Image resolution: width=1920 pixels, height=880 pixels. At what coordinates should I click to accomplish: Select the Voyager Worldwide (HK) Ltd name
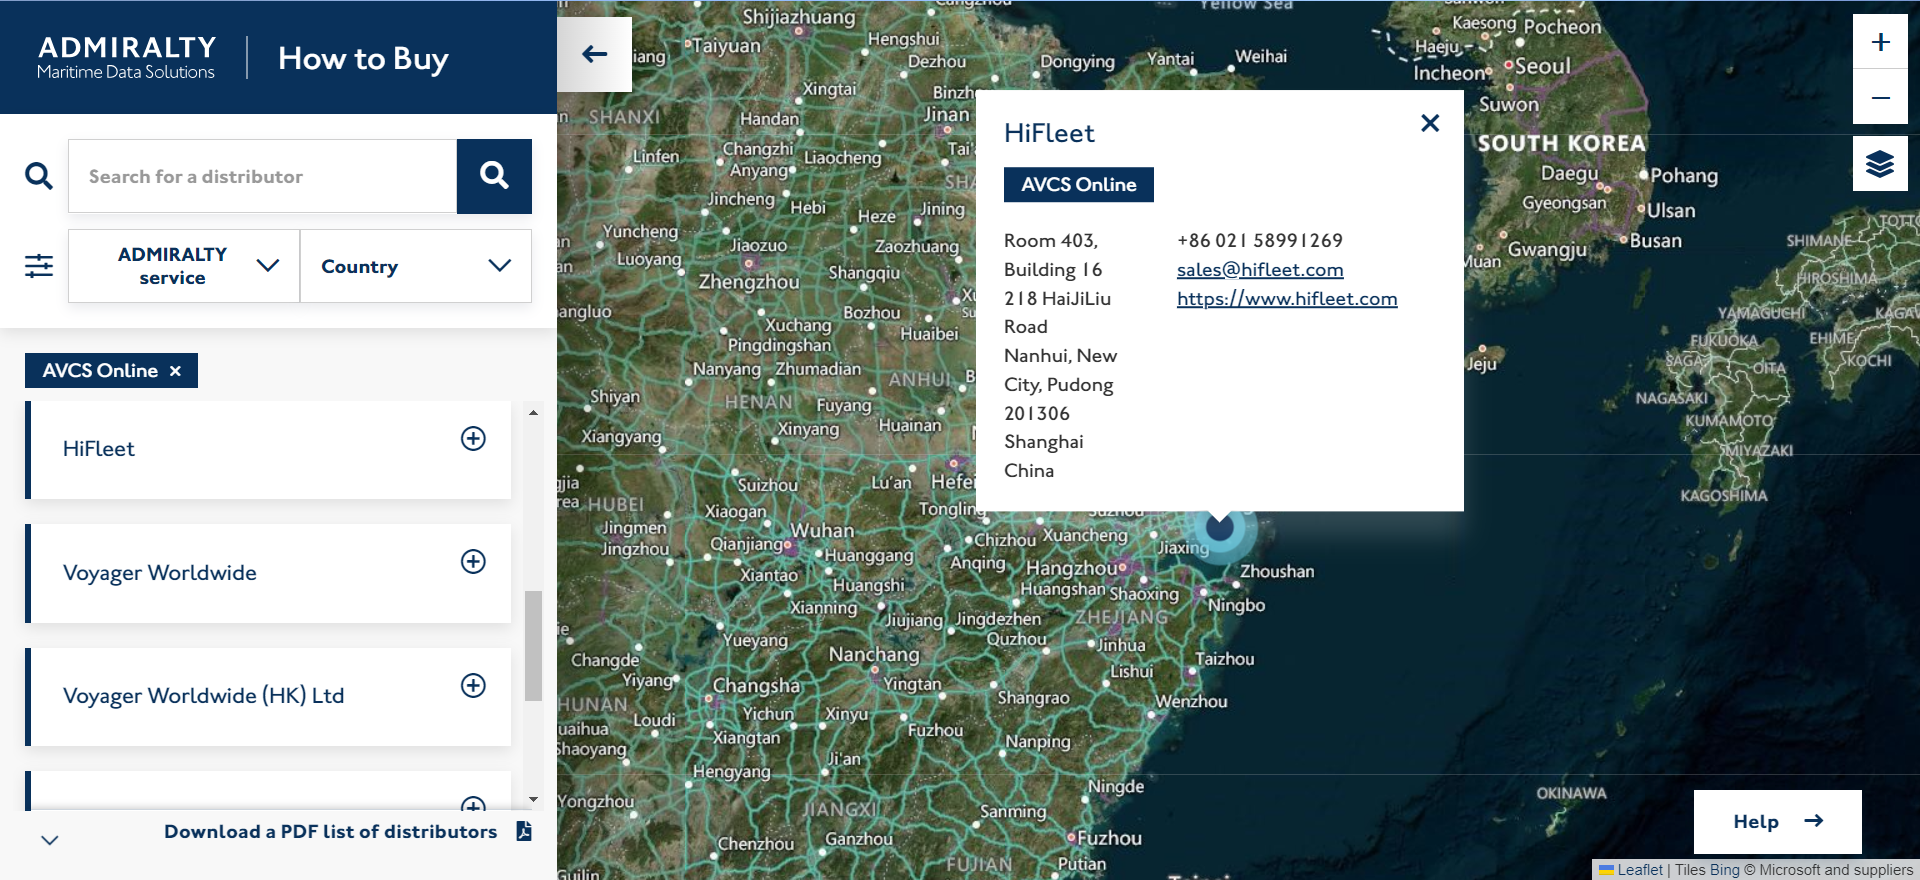(x=203, y=696)
